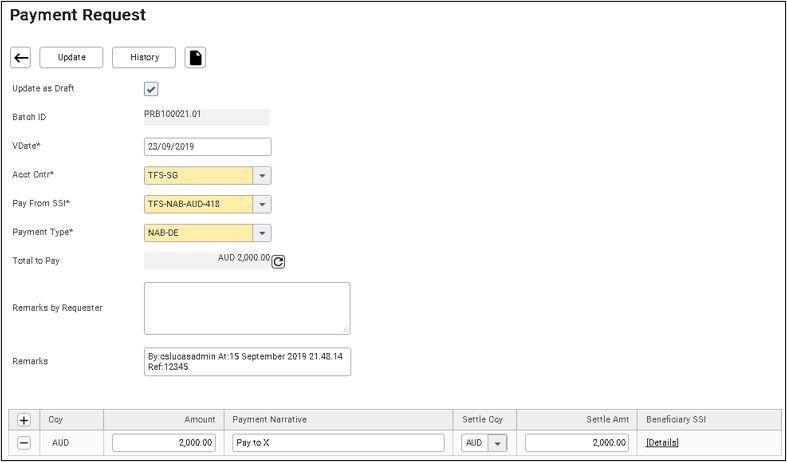Viewport: 787px width, 463px height.
Task: Open the Acct Cntr dropdown
Action: point(261,176)
